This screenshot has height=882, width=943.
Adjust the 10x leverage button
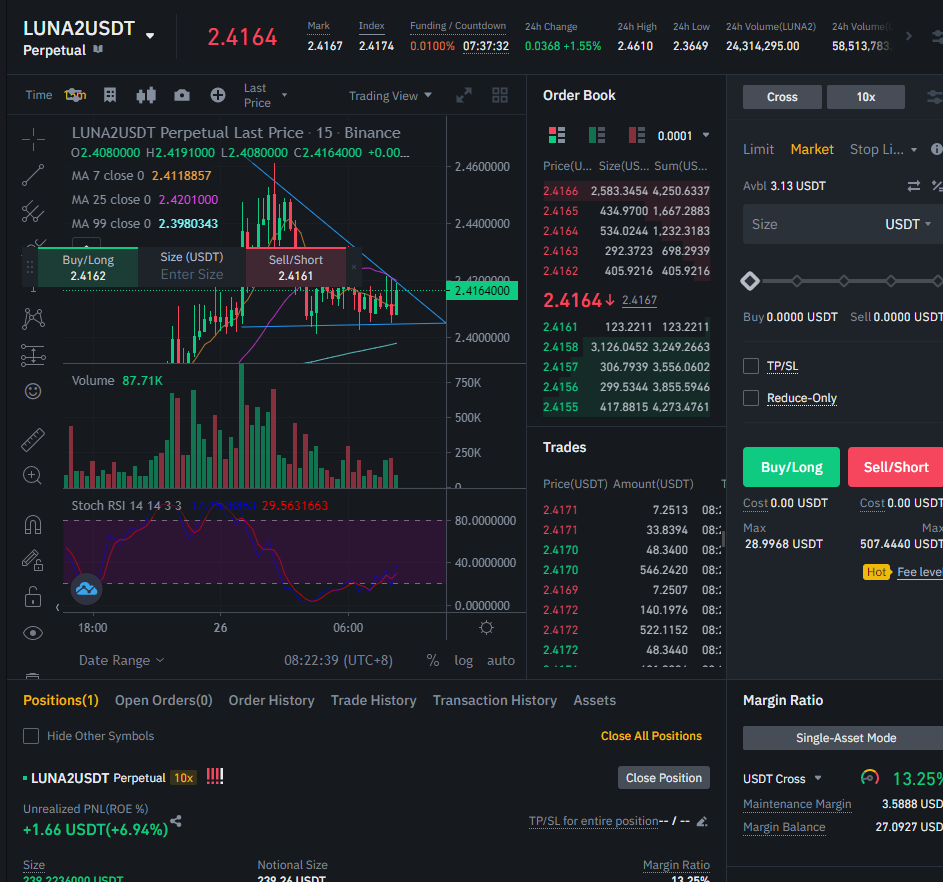pyautogui.click(x=865, y=97)
